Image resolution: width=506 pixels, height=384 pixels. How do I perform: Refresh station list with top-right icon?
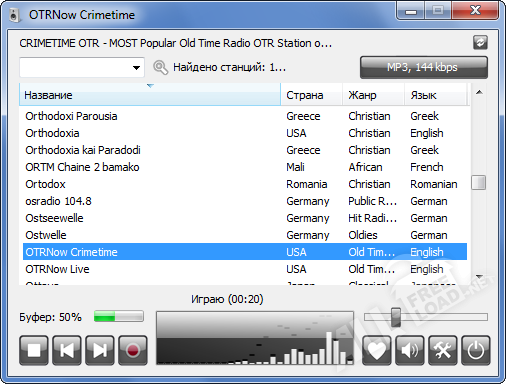pyautogui.click(x=480, y=43)
